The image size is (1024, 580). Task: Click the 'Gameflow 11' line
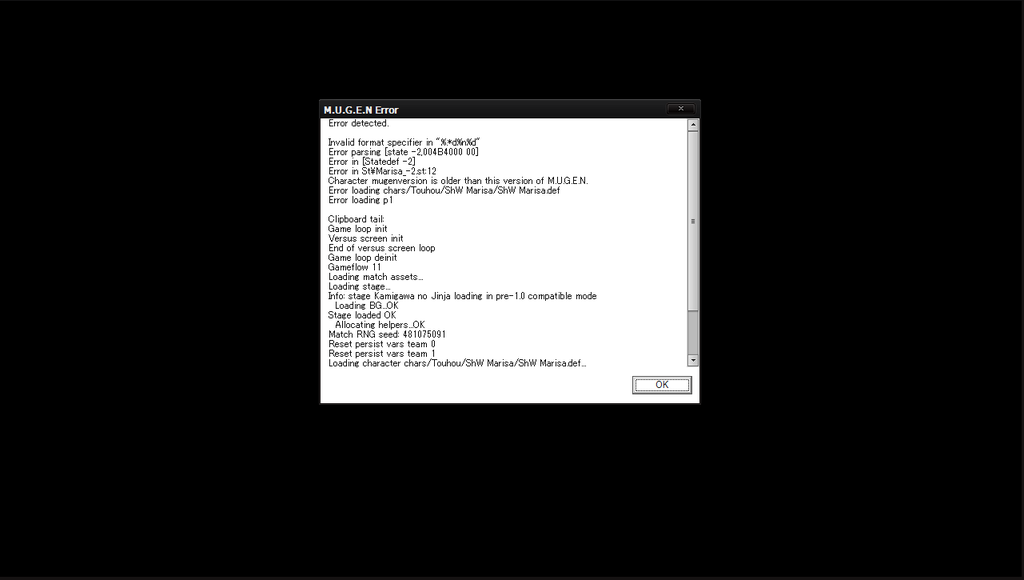(x=355, y=267)
